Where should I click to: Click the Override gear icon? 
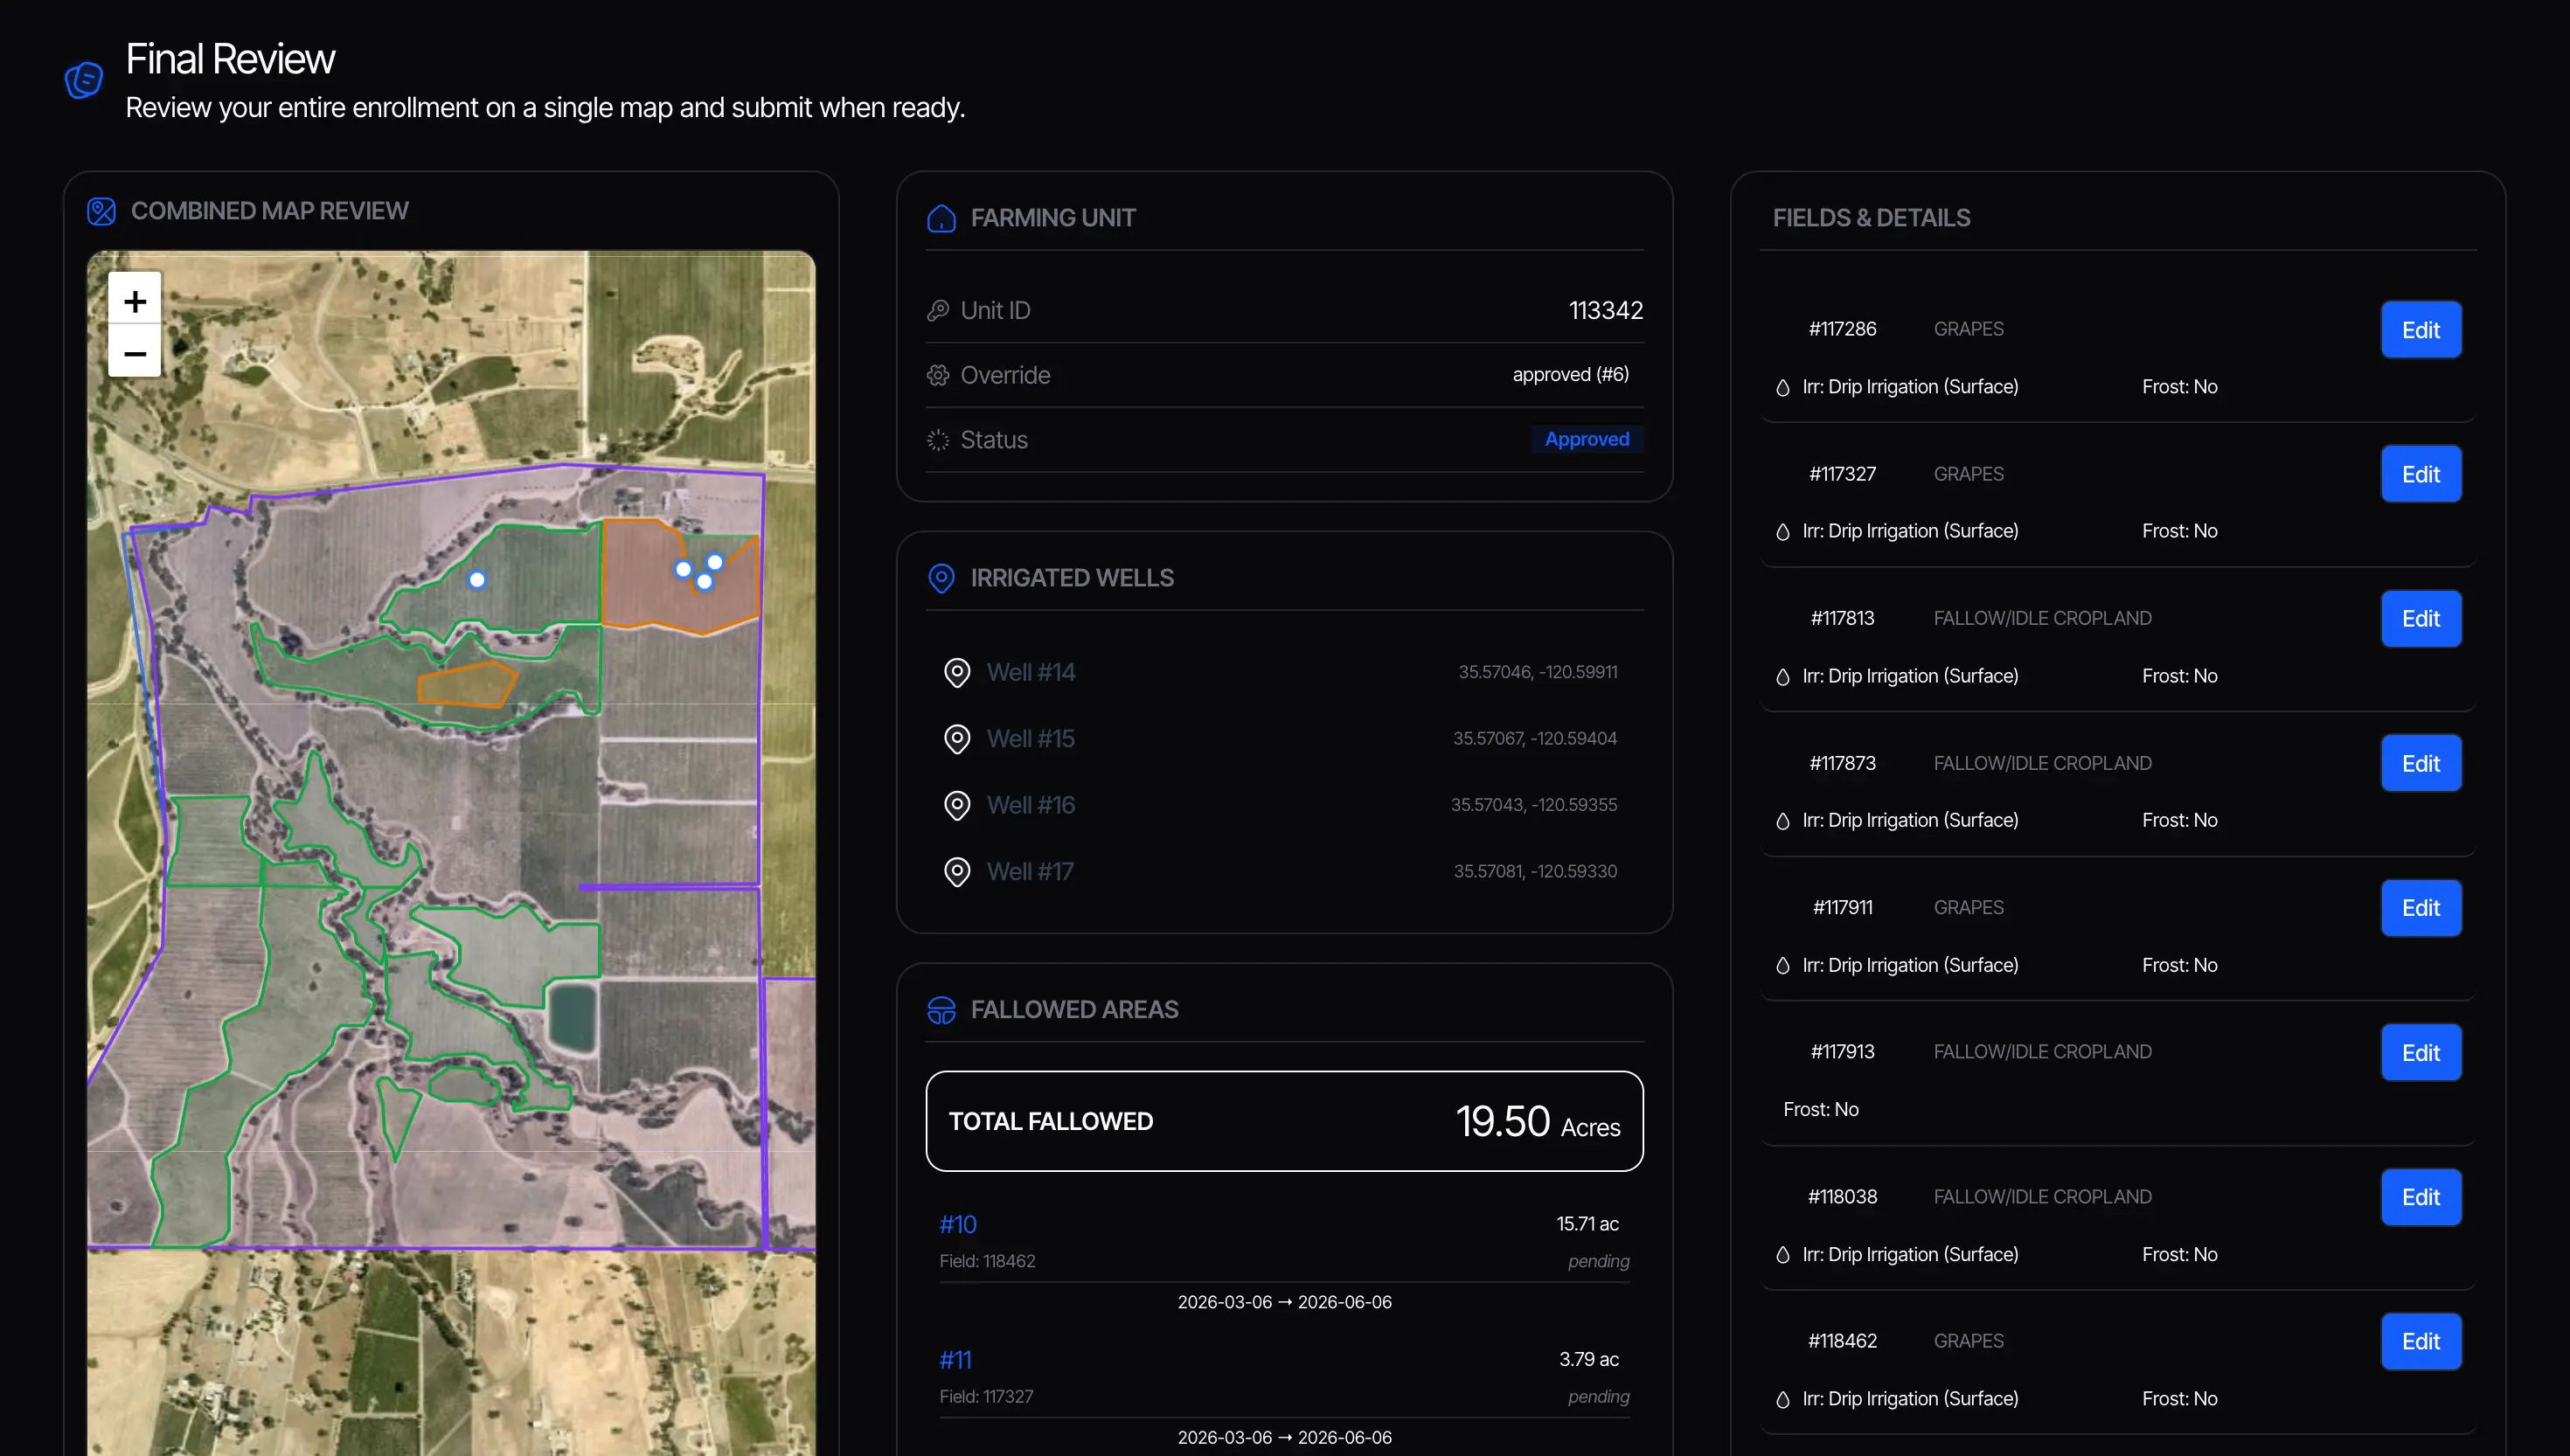939,375
